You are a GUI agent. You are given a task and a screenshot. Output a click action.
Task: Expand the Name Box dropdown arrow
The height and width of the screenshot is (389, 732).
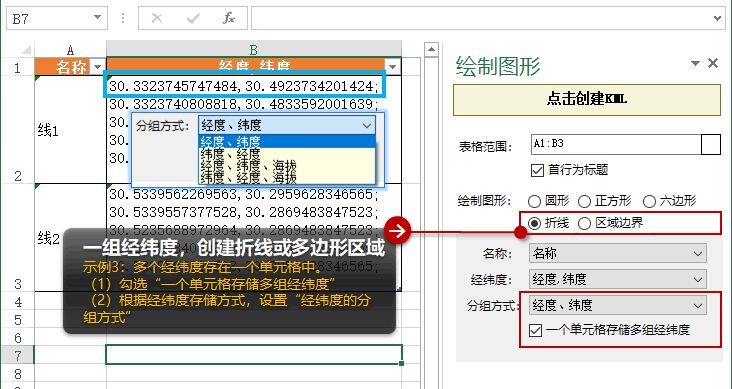click(97, 18)
